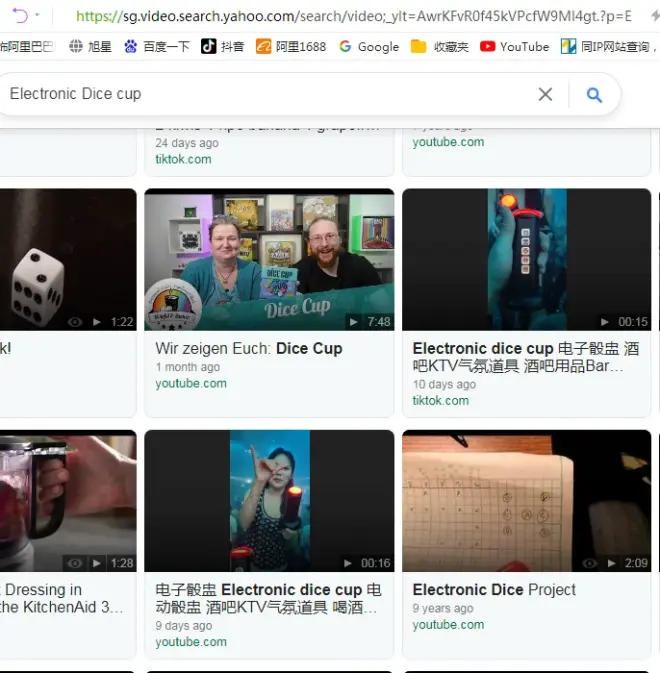Open the dropdown arrow beside back icon

(x=38, y=15)
